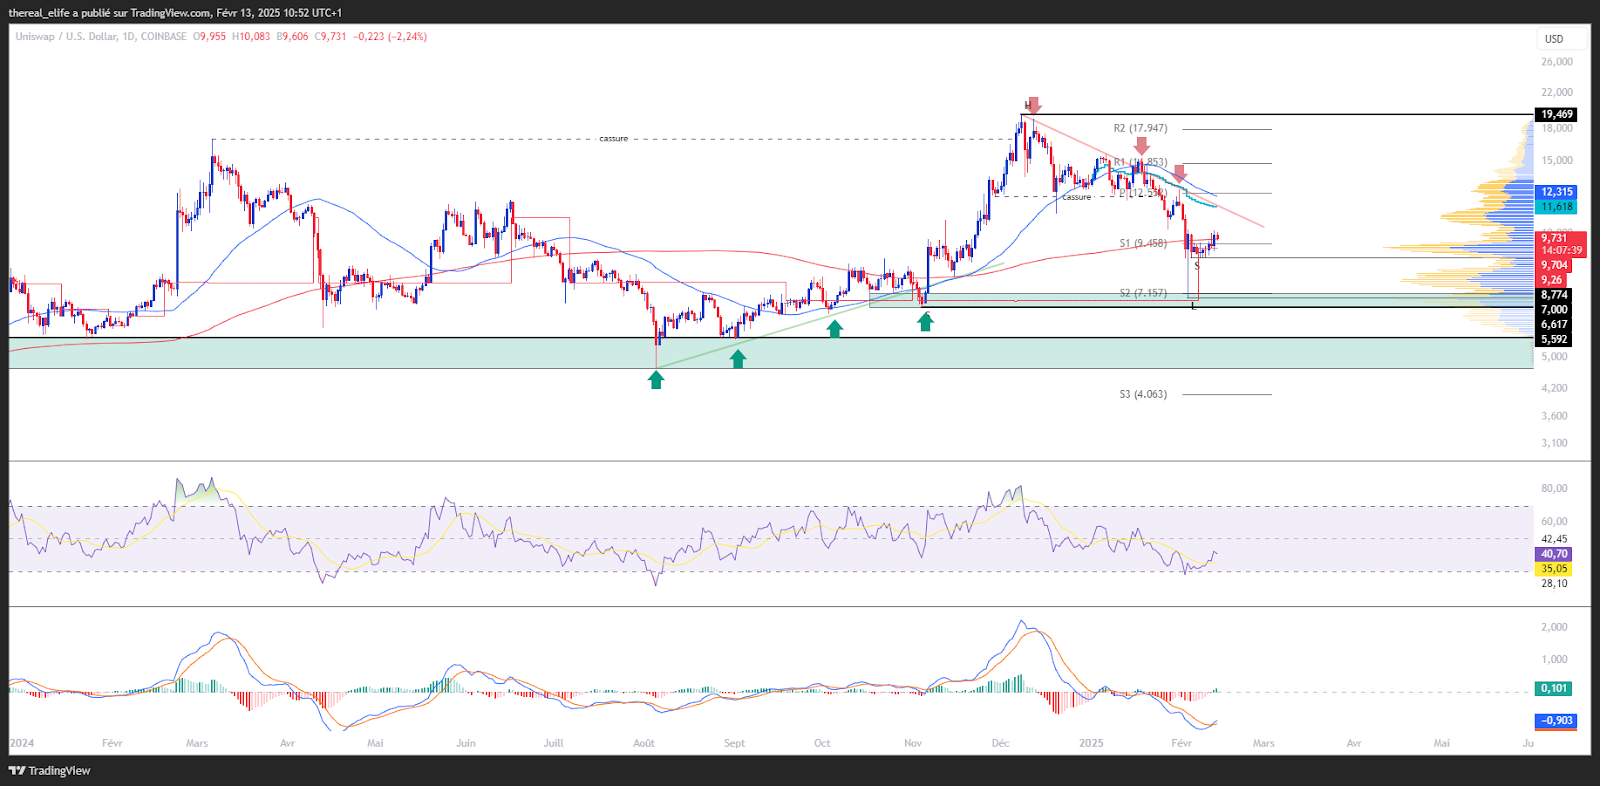The image size is (1600, 786).
Task: Select the blue 12,315 price label
Action: click(x=1556, y=192)
